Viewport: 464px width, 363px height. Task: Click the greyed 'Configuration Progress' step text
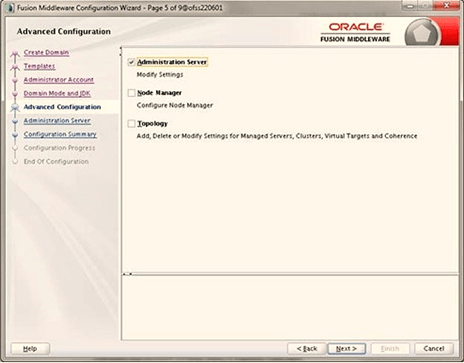tap(59, 148)
